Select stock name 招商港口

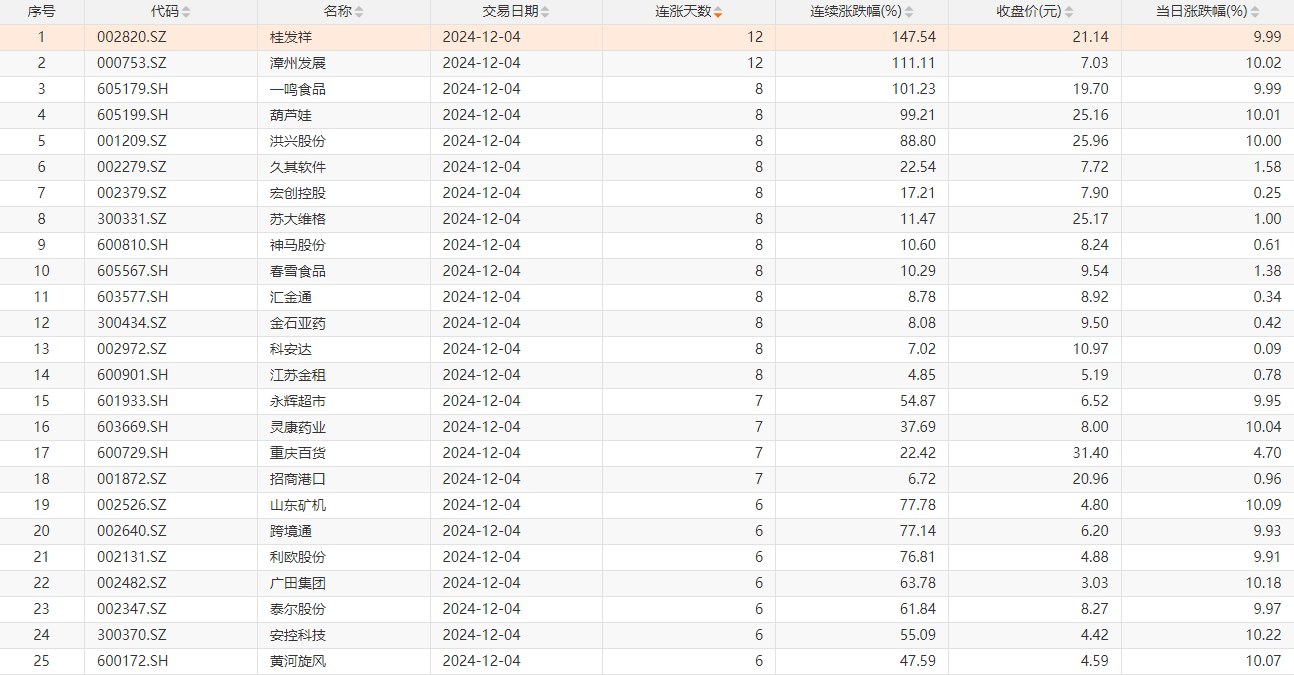298,479
